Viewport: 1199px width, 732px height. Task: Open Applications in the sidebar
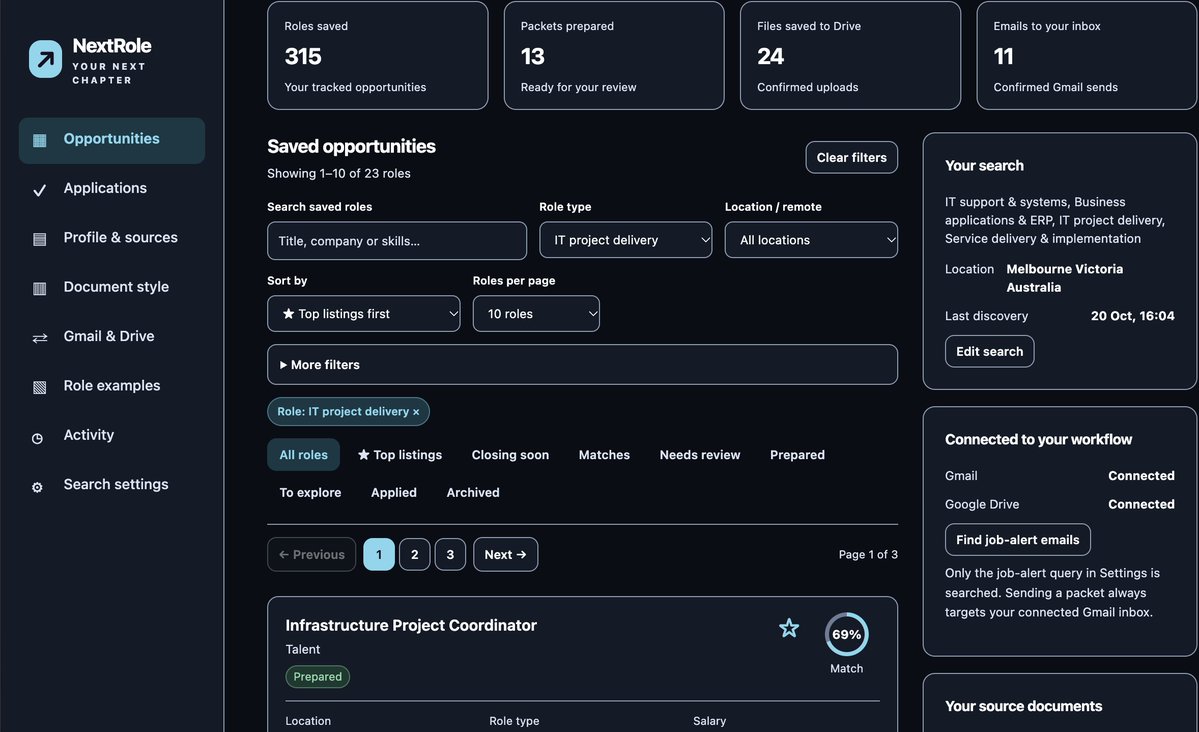point(112,189)
